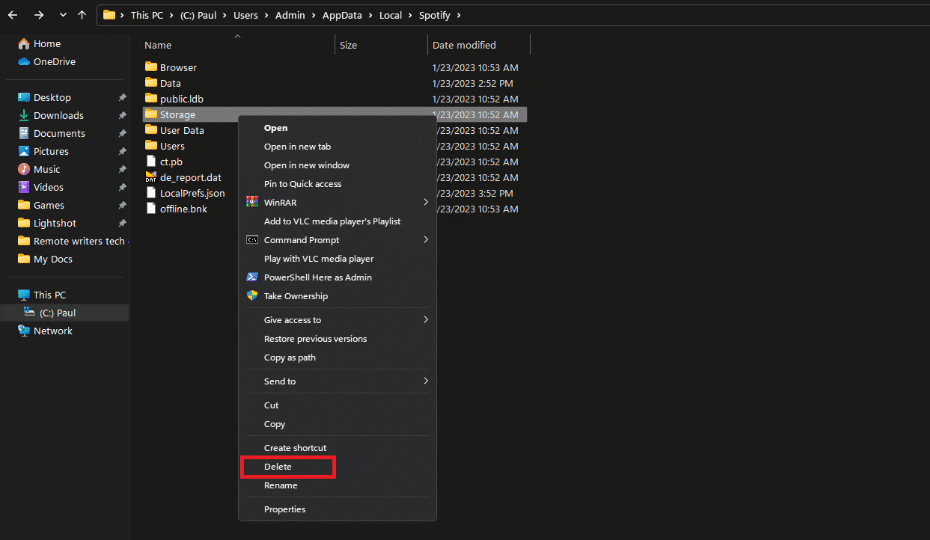Open recent locations dropdown chevron
This screenshot has height=540, width=930.
pos(63,15)
